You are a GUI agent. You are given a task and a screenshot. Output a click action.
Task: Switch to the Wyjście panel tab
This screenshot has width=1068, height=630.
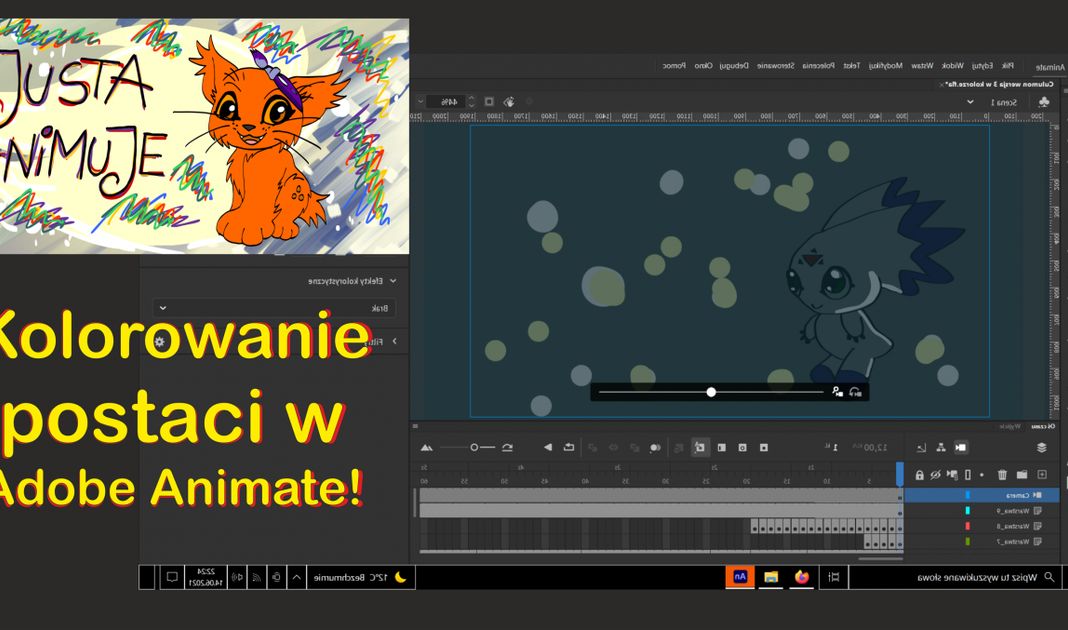tap(1009, 426)
